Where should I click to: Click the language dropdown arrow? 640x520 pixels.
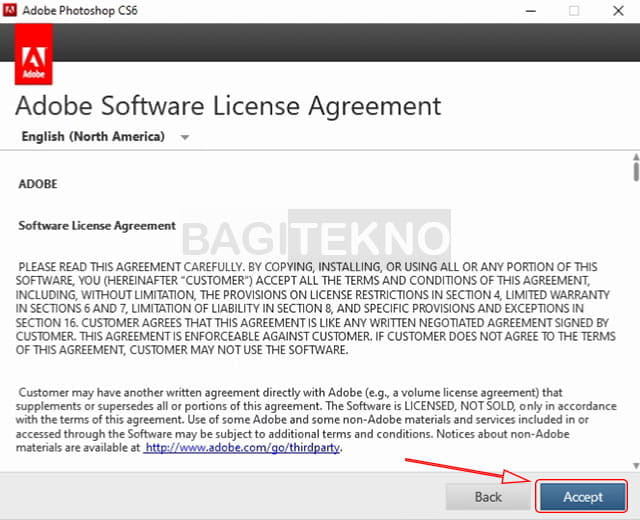click(x=184, y=138)
